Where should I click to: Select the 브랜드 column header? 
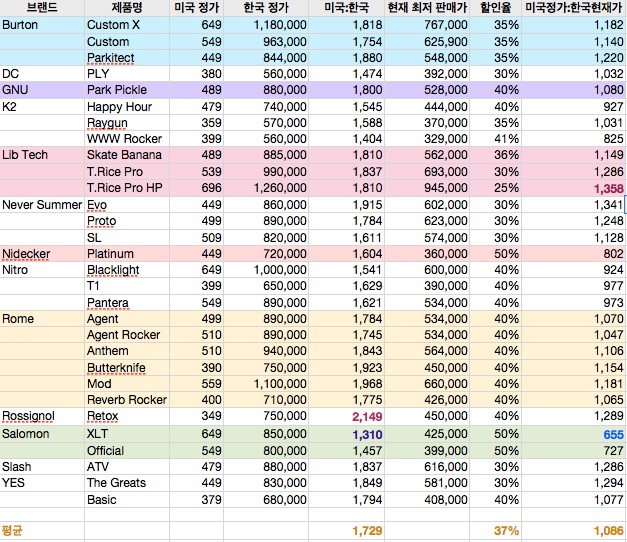pyautogui.click(x=42, y=8)
